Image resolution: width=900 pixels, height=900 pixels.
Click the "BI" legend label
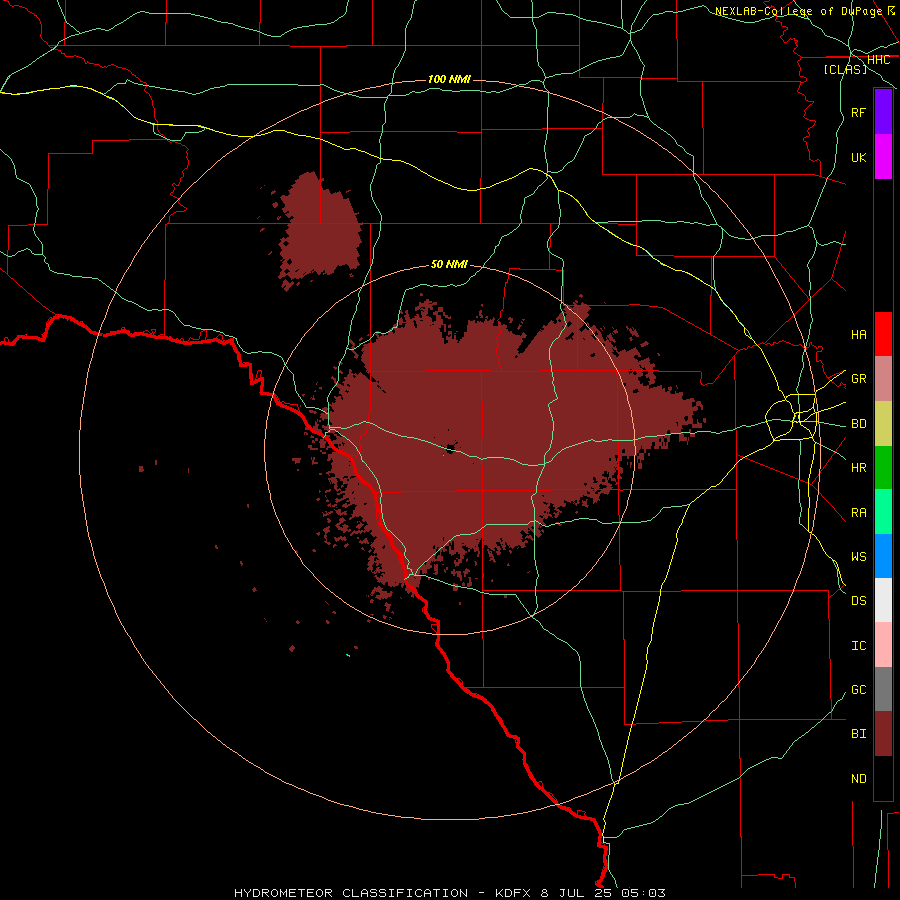point(858,734)
